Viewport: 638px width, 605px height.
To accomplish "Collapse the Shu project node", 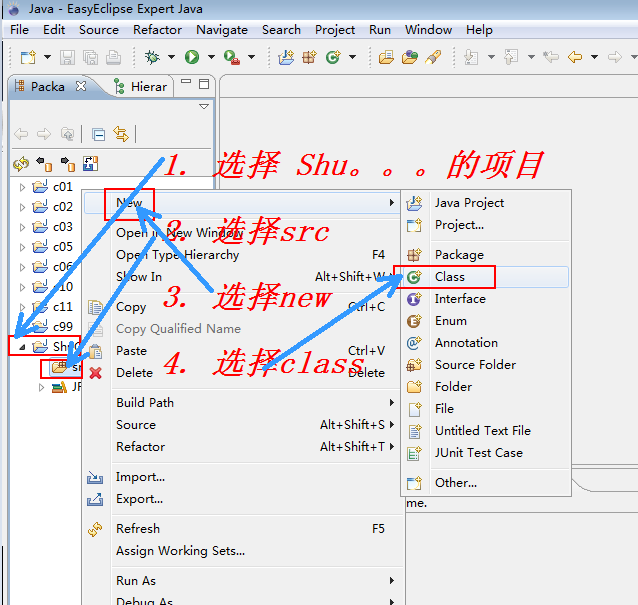I will [x=22, y=347].
